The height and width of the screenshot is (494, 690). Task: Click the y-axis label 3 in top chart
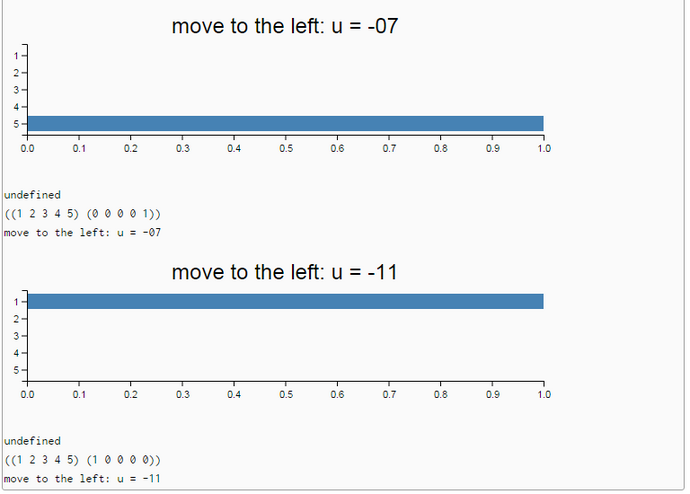coord(16,90)
